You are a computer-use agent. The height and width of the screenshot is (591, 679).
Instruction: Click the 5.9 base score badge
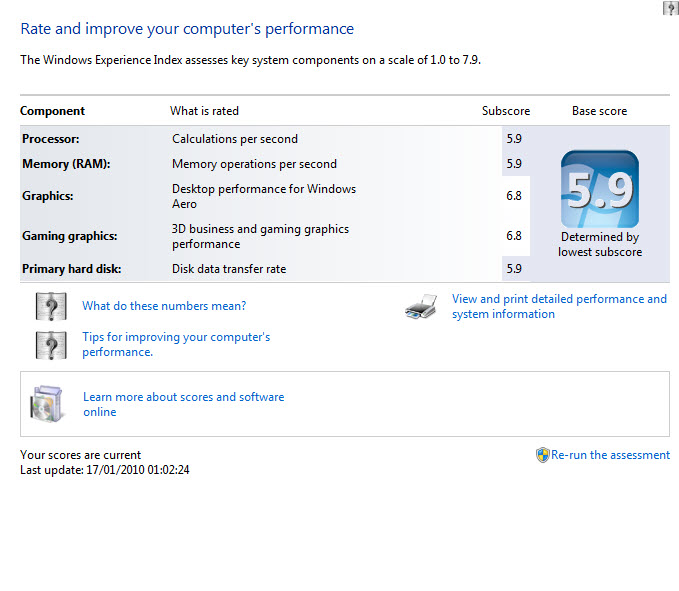[600, 189]
